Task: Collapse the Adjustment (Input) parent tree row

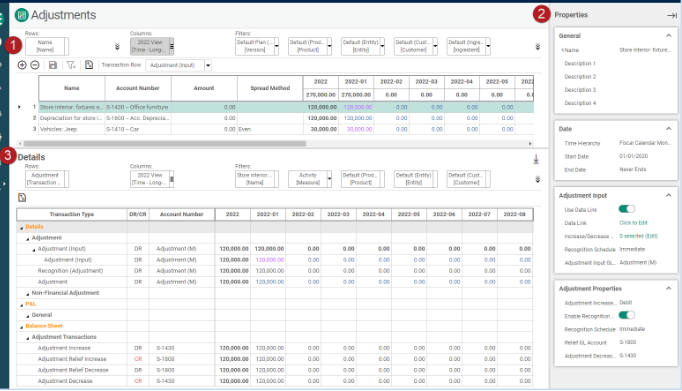Action: click(34, 250)
